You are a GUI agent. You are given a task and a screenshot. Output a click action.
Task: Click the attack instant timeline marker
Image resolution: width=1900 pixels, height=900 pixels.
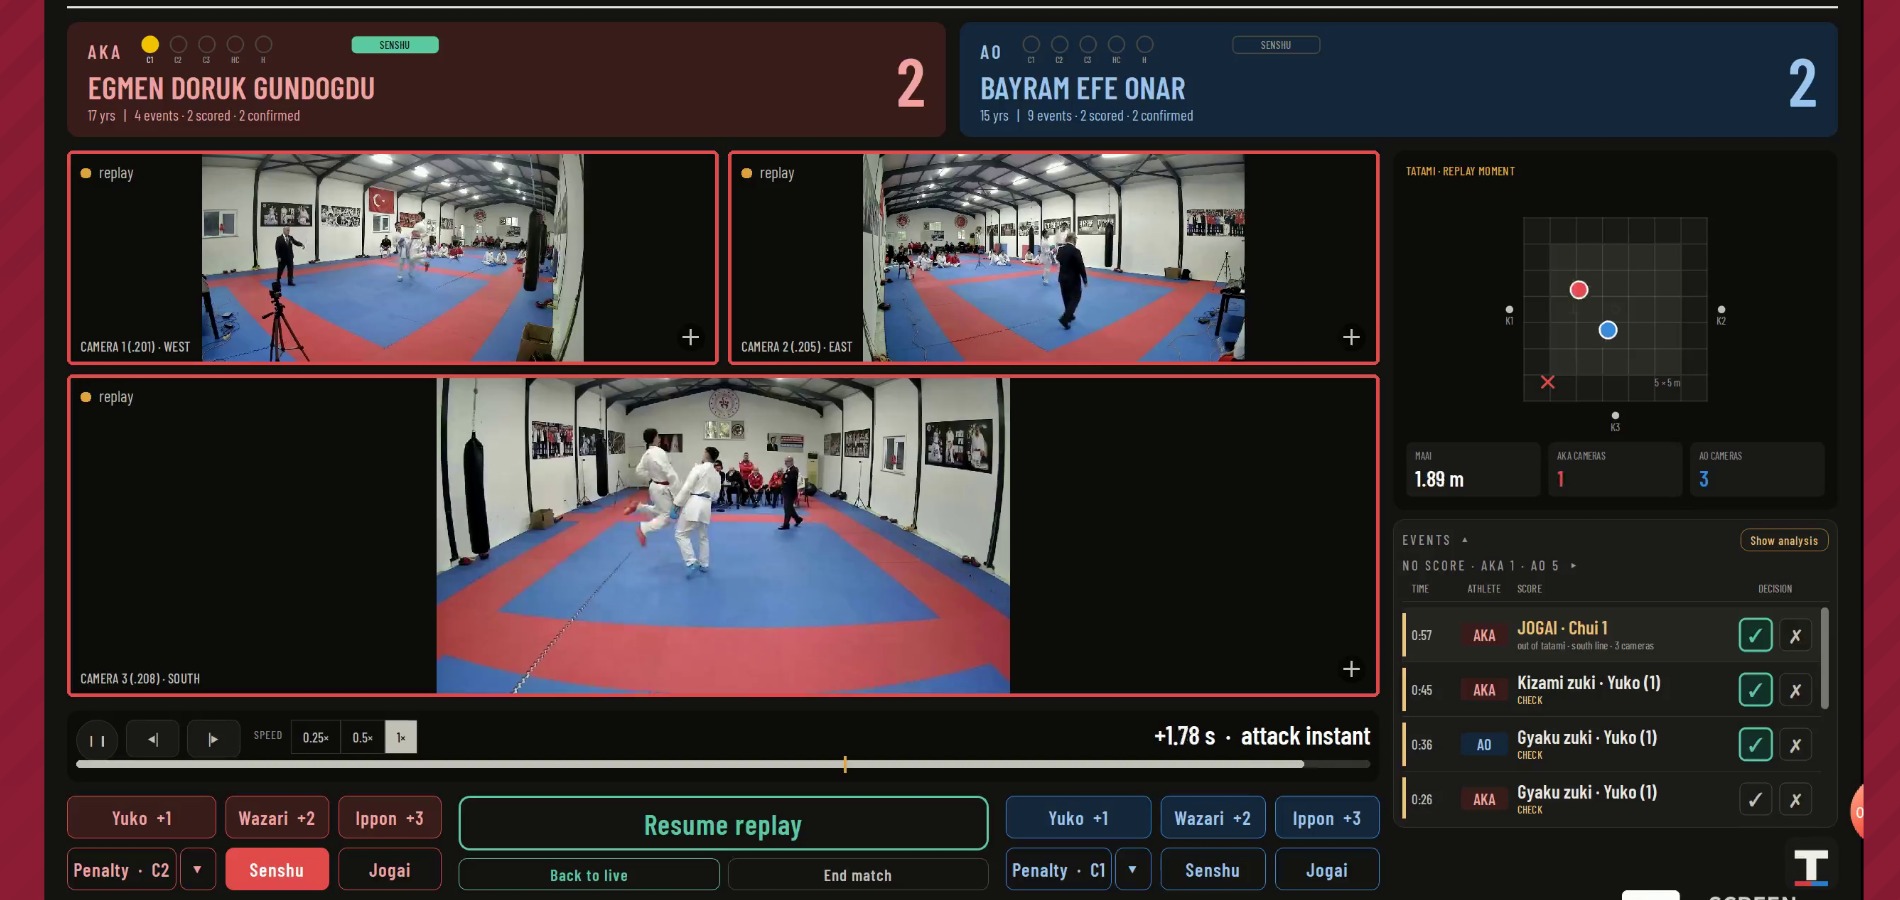click(x=845, y=764)
